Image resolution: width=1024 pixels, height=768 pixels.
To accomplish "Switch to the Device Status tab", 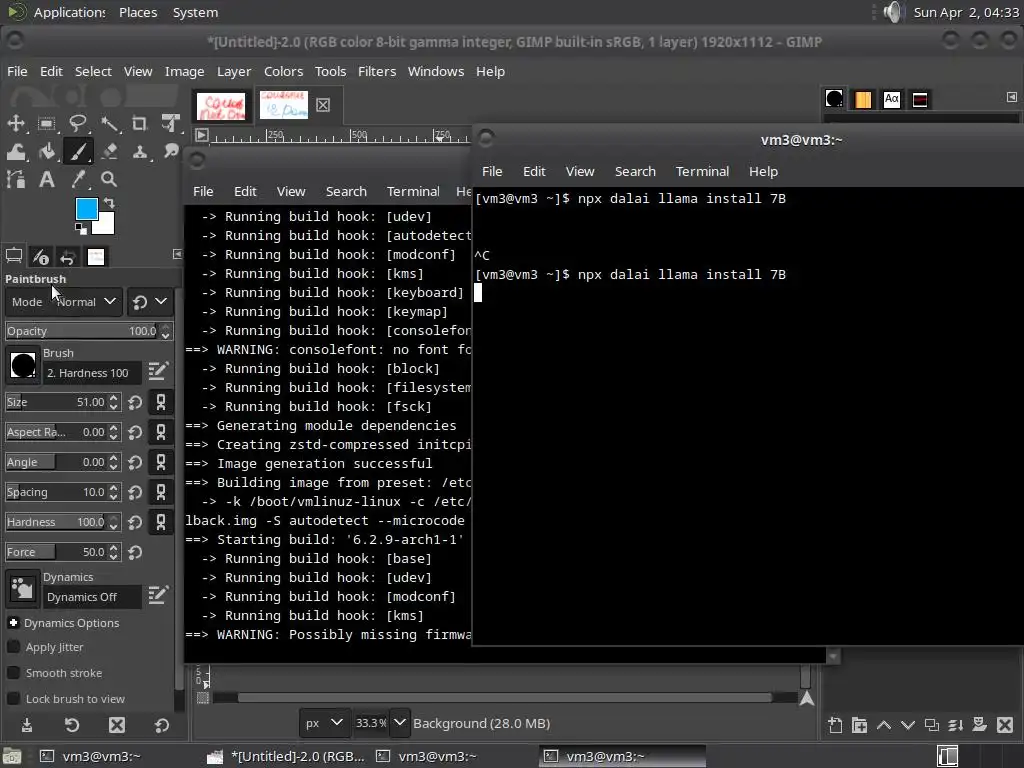I will 40,257.
